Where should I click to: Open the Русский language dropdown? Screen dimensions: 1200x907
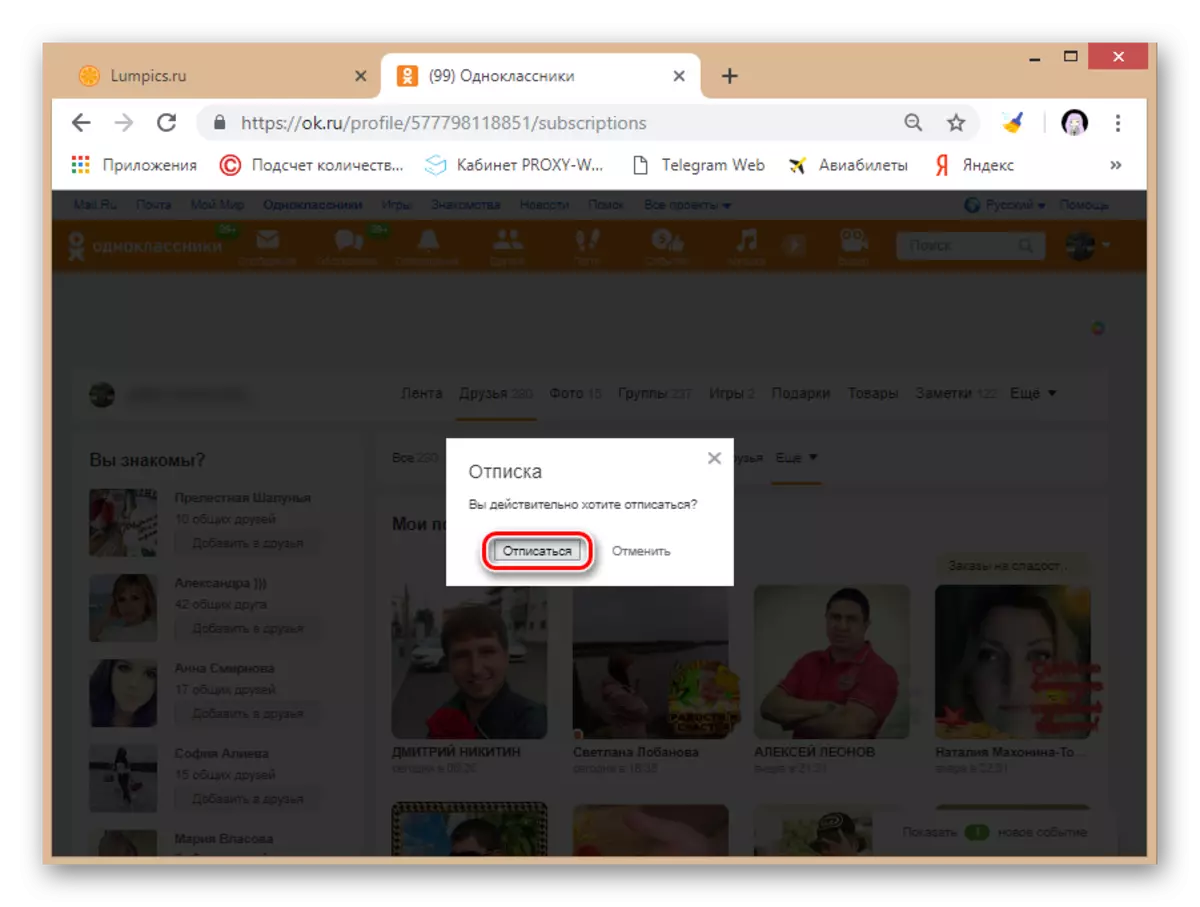[x=1005, y=204]
